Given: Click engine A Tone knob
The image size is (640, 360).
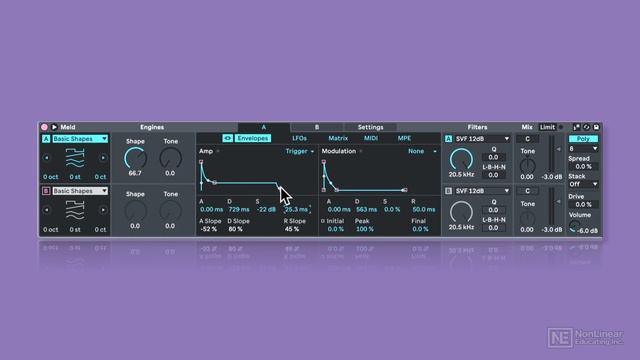Looking at the screenshot, I should 170,158.
